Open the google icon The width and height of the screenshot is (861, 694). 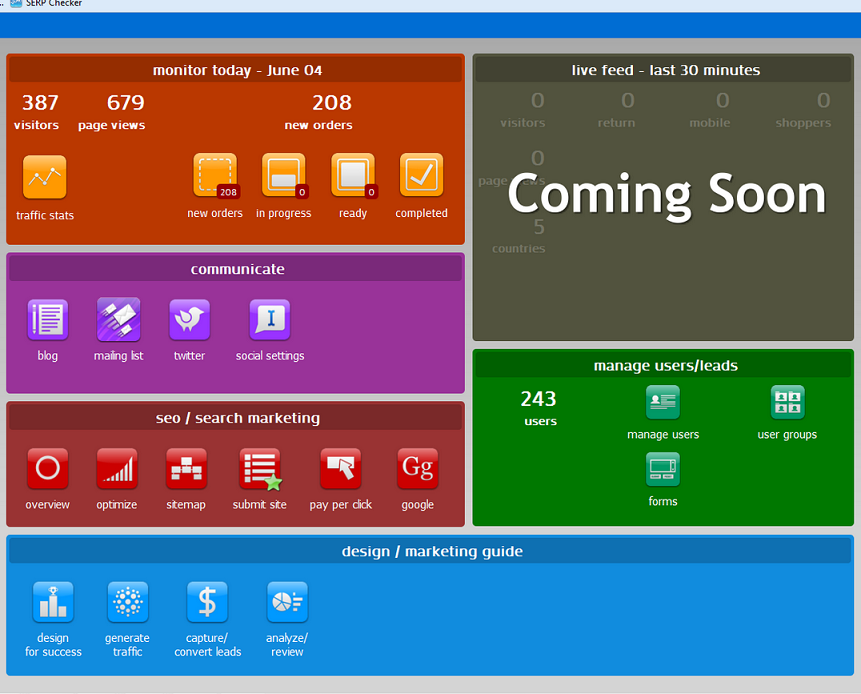(x=417, y=469)
